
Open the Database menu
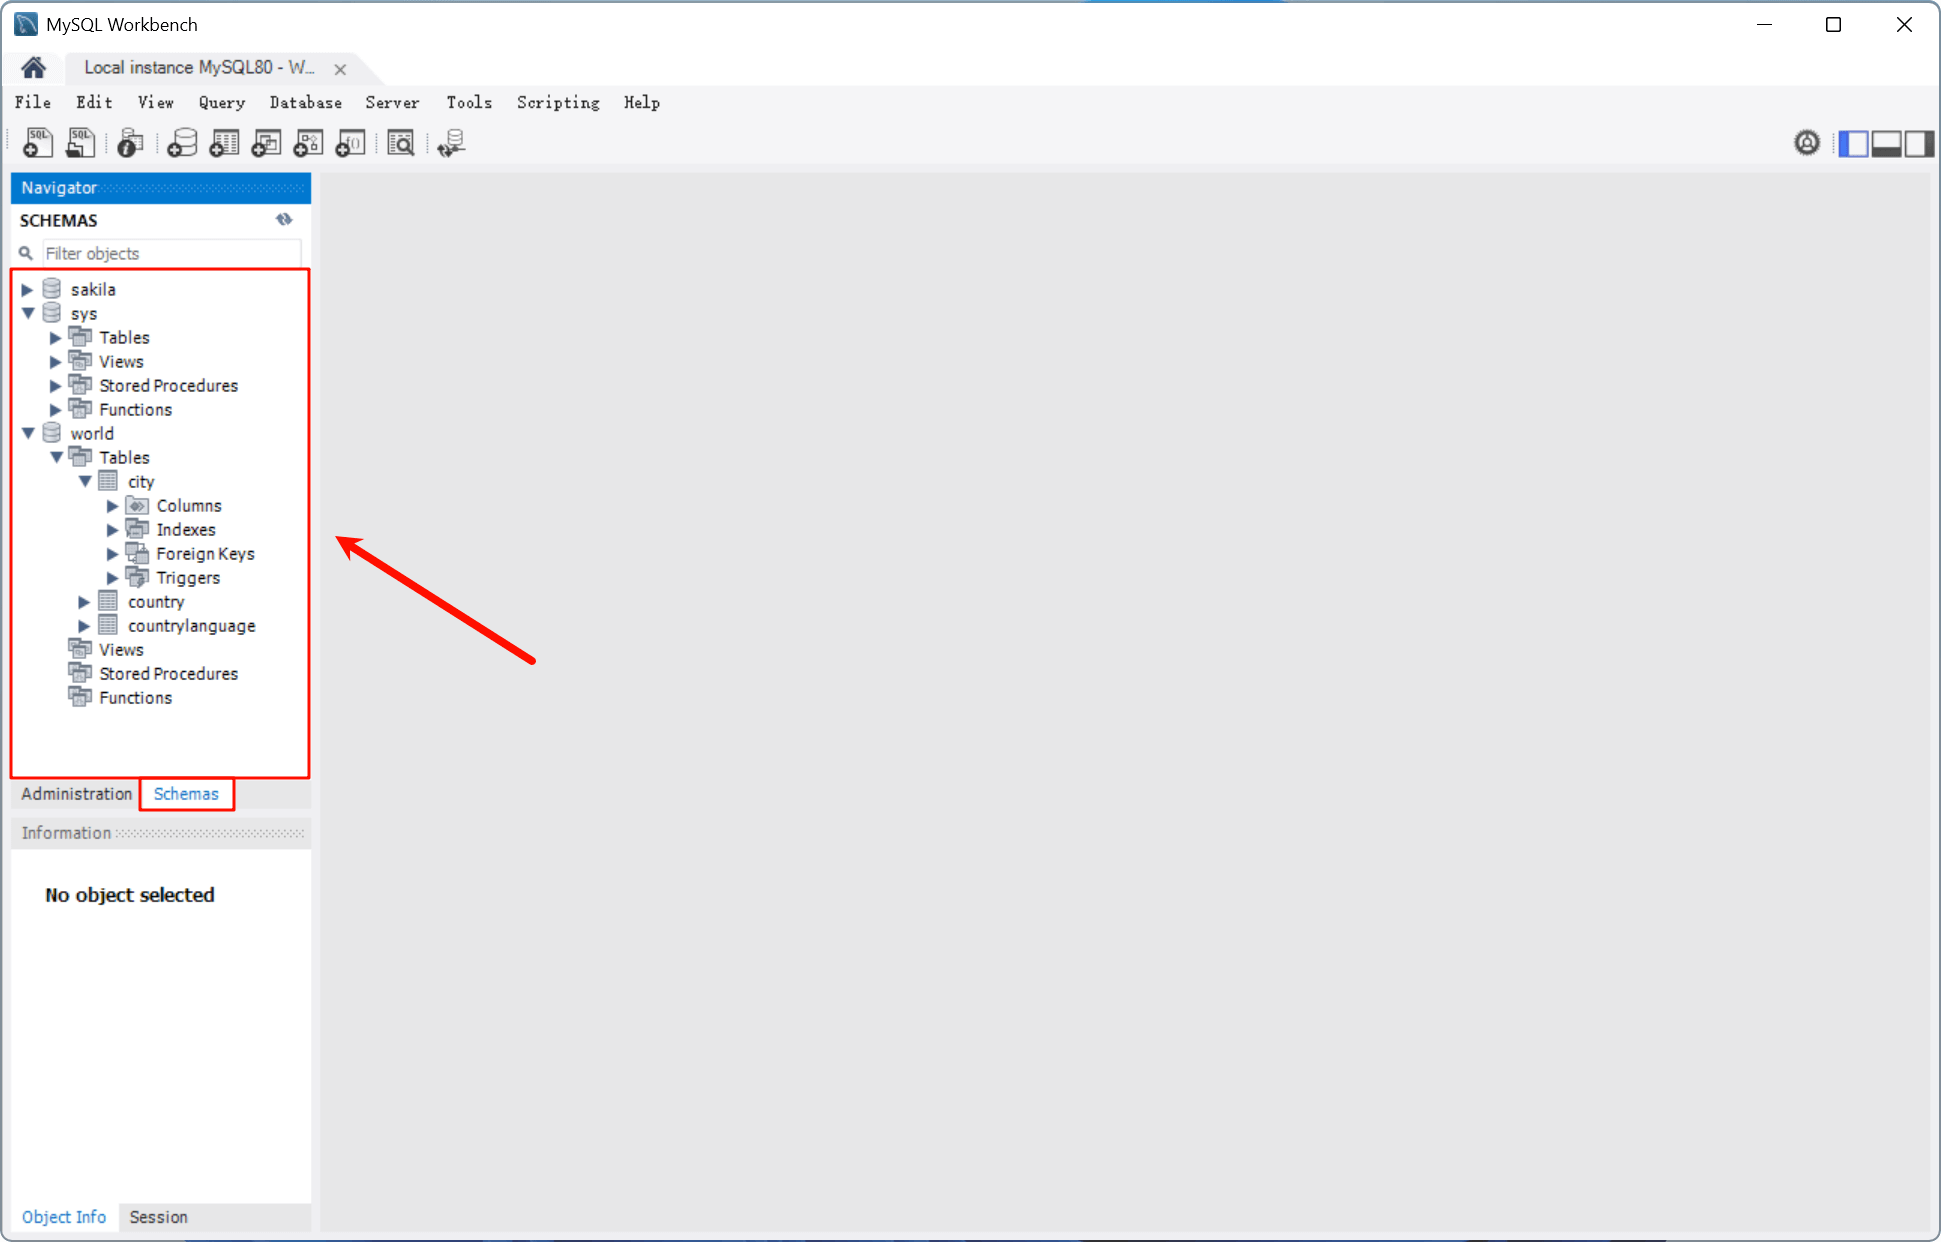pyautogui.click(x=306, y=102)
